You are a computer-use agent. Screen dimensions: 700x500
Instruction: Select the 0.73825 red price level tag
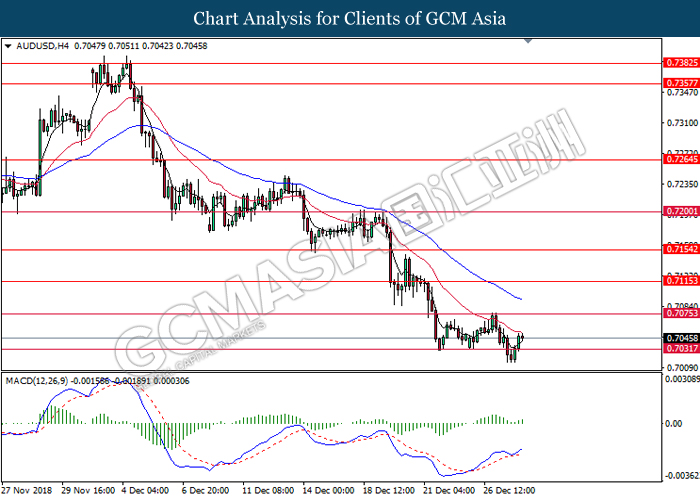[681, 63]
